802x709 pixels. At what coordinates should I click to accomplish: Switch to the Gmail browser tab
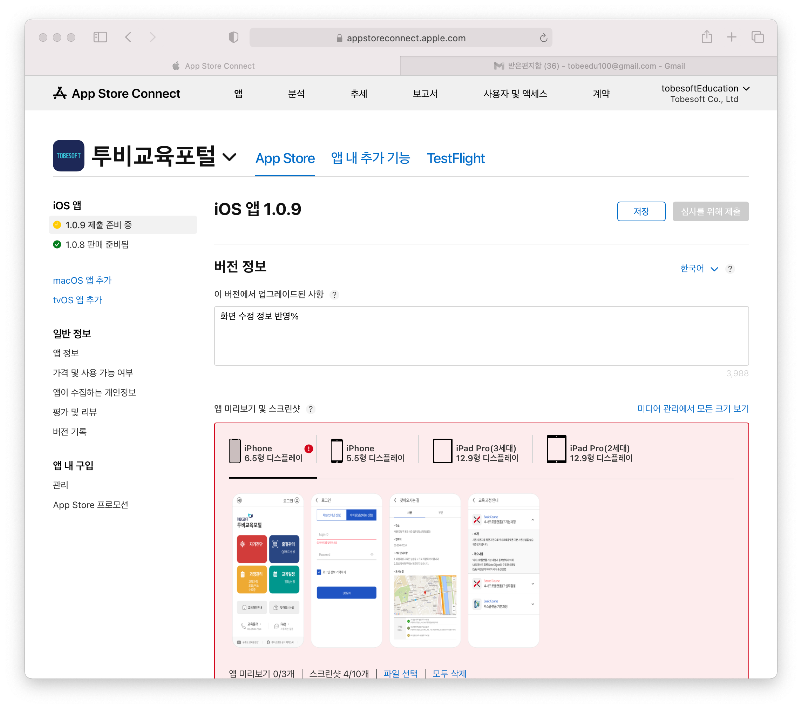[589, 66]
